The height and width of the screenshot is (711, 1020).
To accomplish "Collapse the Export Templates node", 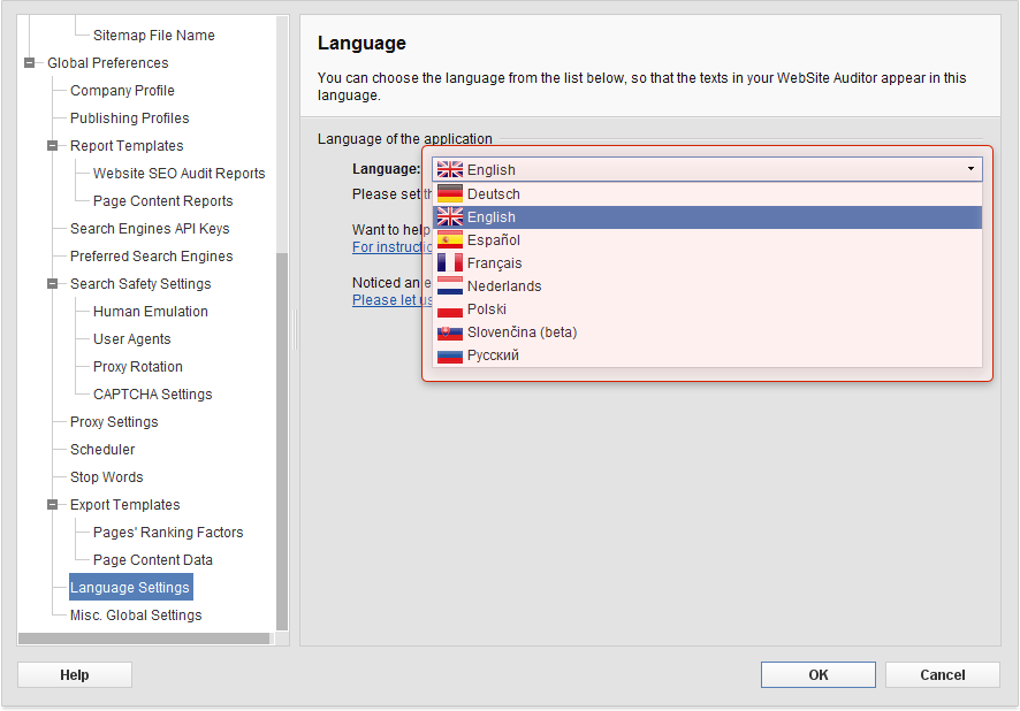I will click(x=53, y=505).
